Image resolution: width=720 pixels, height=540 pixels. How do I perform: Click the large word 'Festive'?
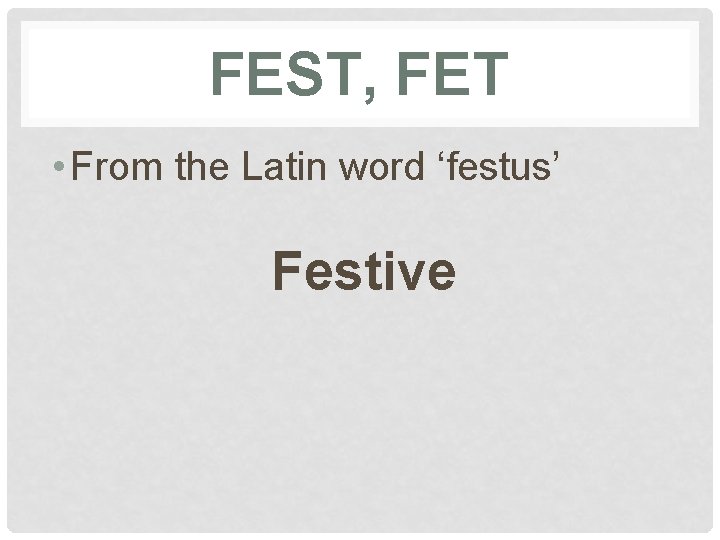(363, 270)
